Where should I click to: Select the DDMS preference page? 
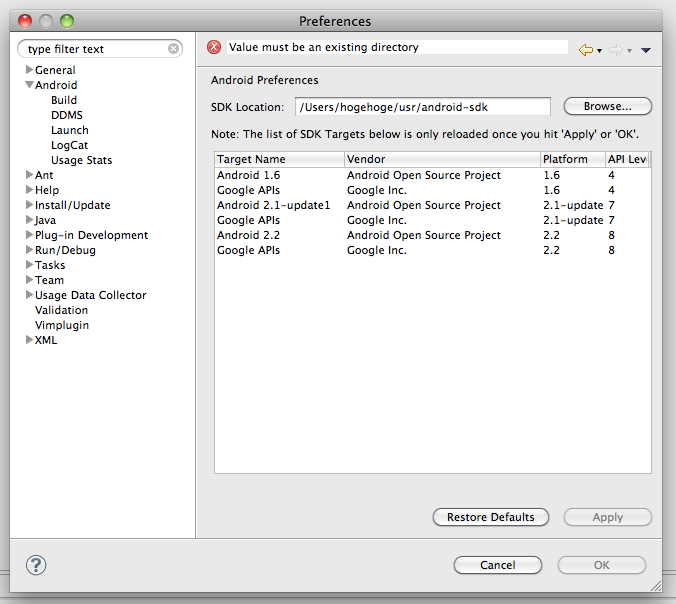pos(67,115)
